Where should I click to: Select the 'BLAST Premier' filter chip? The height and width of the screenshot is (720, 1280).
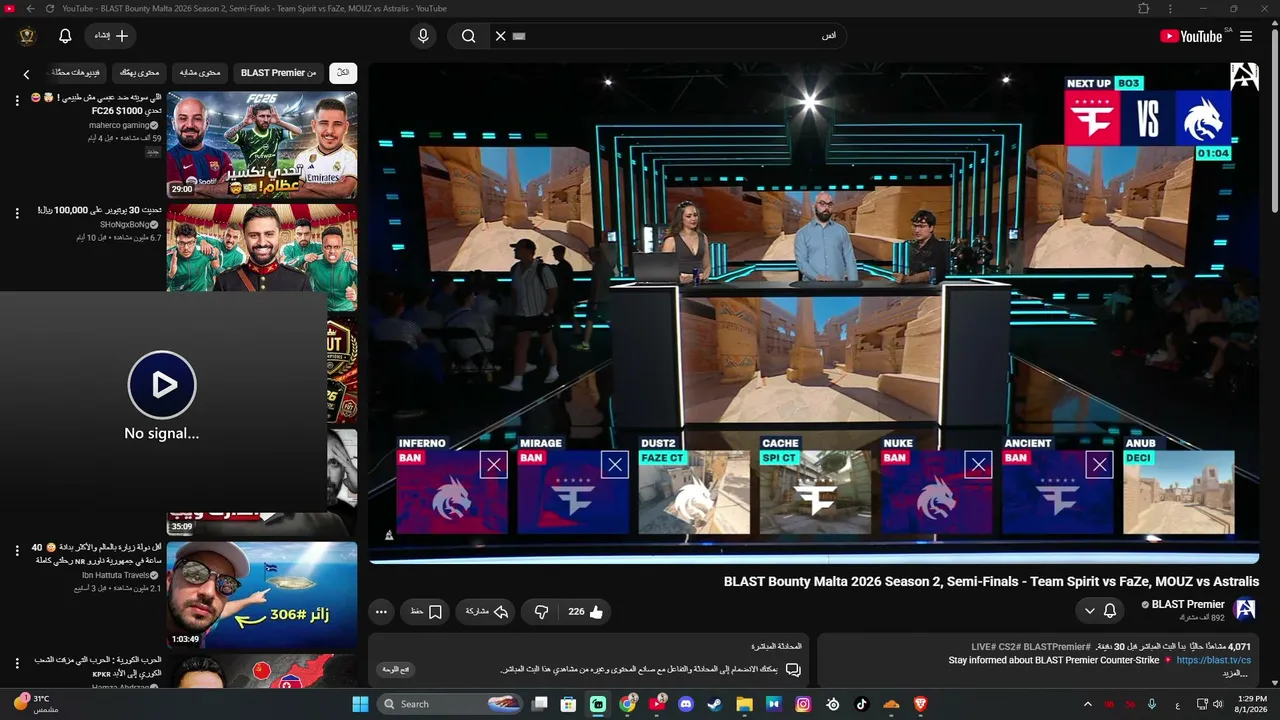pyautogui.click(x=278, y=73)
